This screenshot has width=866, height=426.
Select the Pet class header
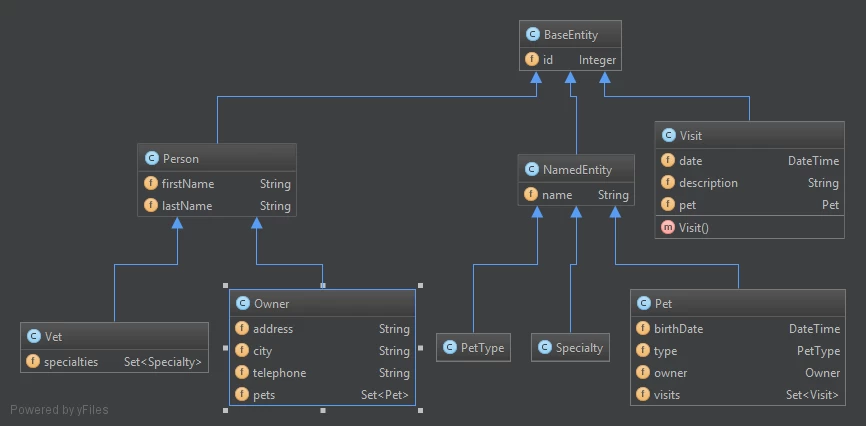[738, 303]
